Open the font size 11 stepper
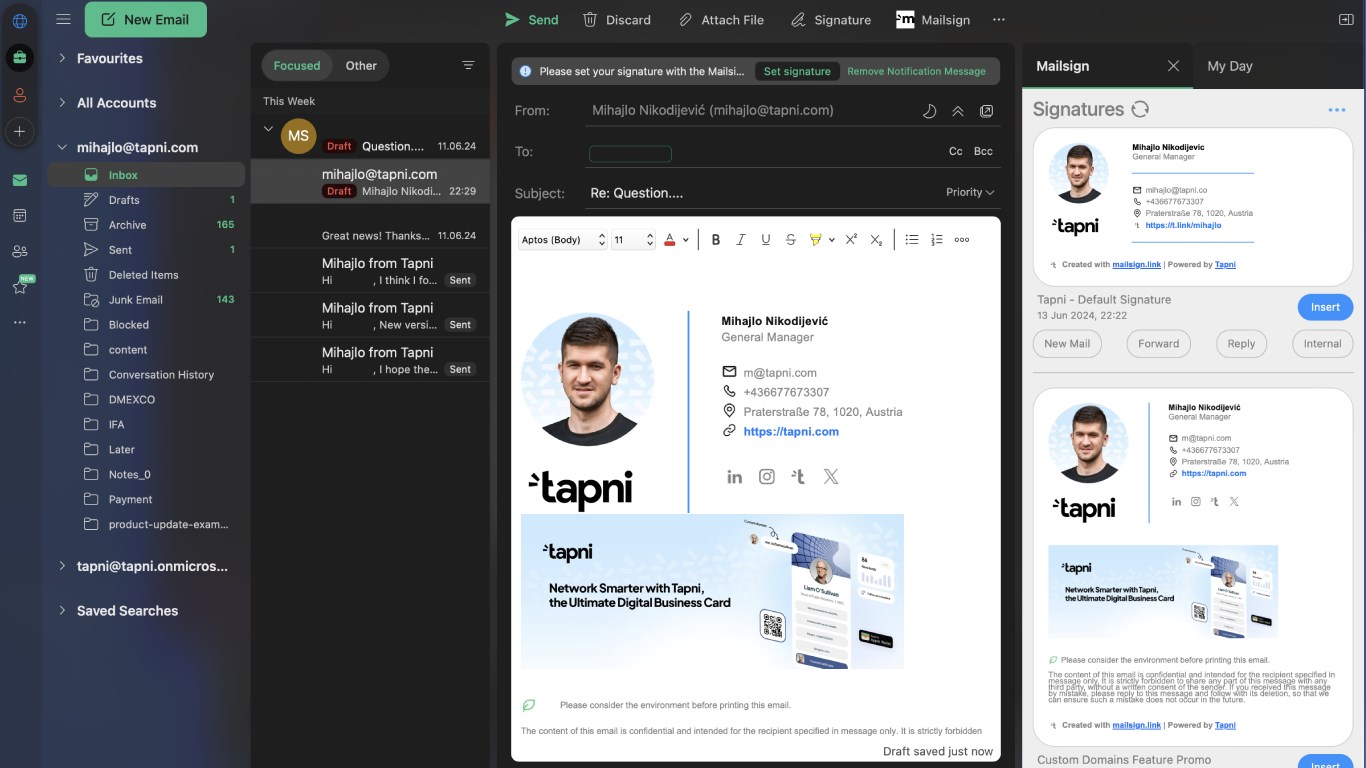This screenshot has height=768, width=1366. pos(633,240)
